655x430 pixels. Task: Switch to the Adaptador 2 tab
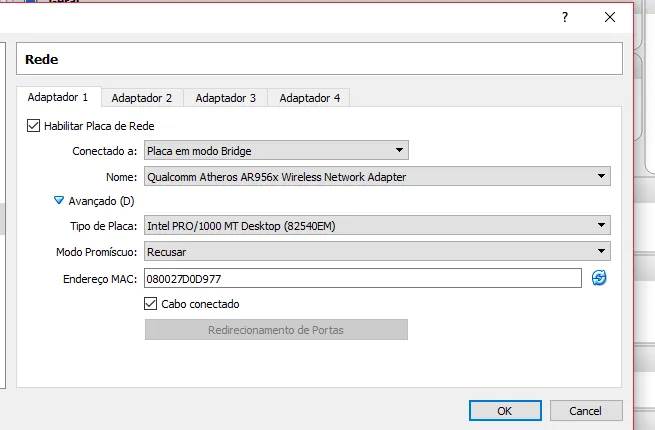[142, 98]
